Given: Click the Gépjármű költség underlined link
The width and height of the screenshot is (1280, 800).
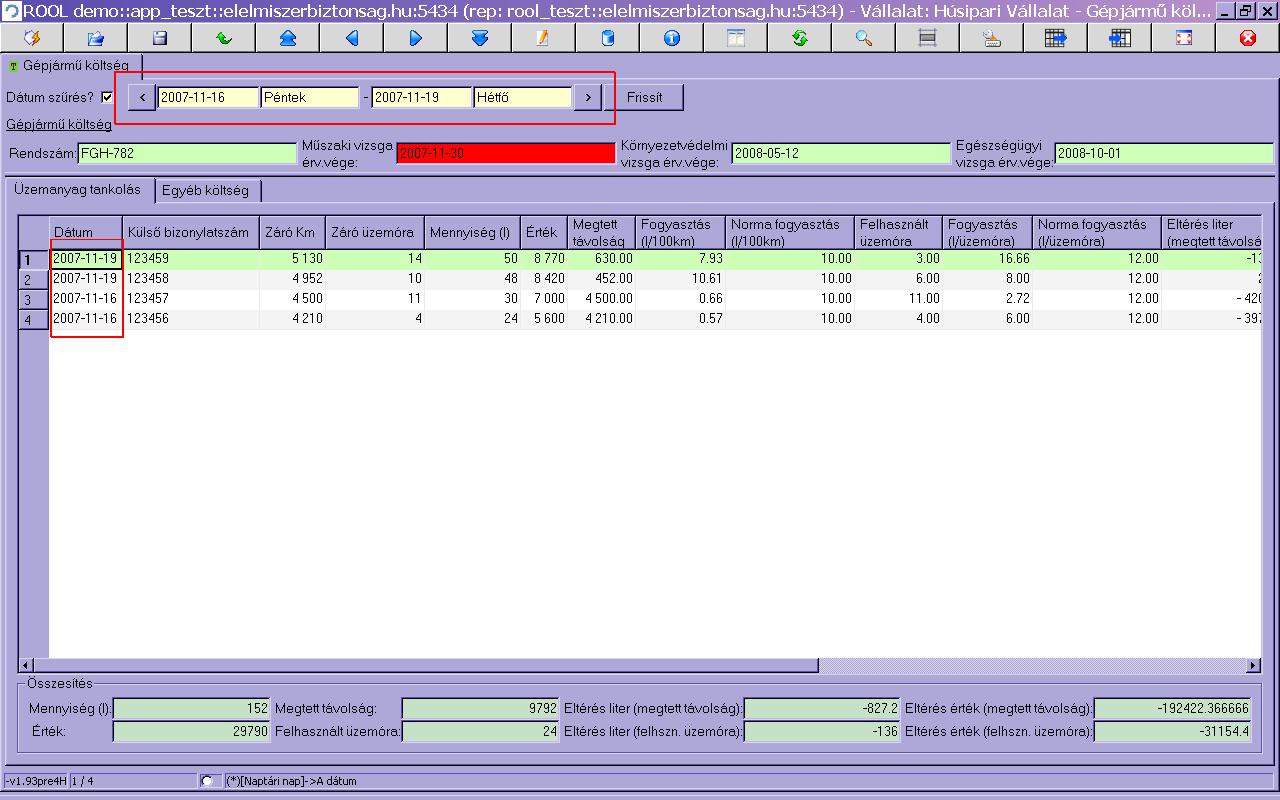Looking at the screenshot, I should coord(59,125).
